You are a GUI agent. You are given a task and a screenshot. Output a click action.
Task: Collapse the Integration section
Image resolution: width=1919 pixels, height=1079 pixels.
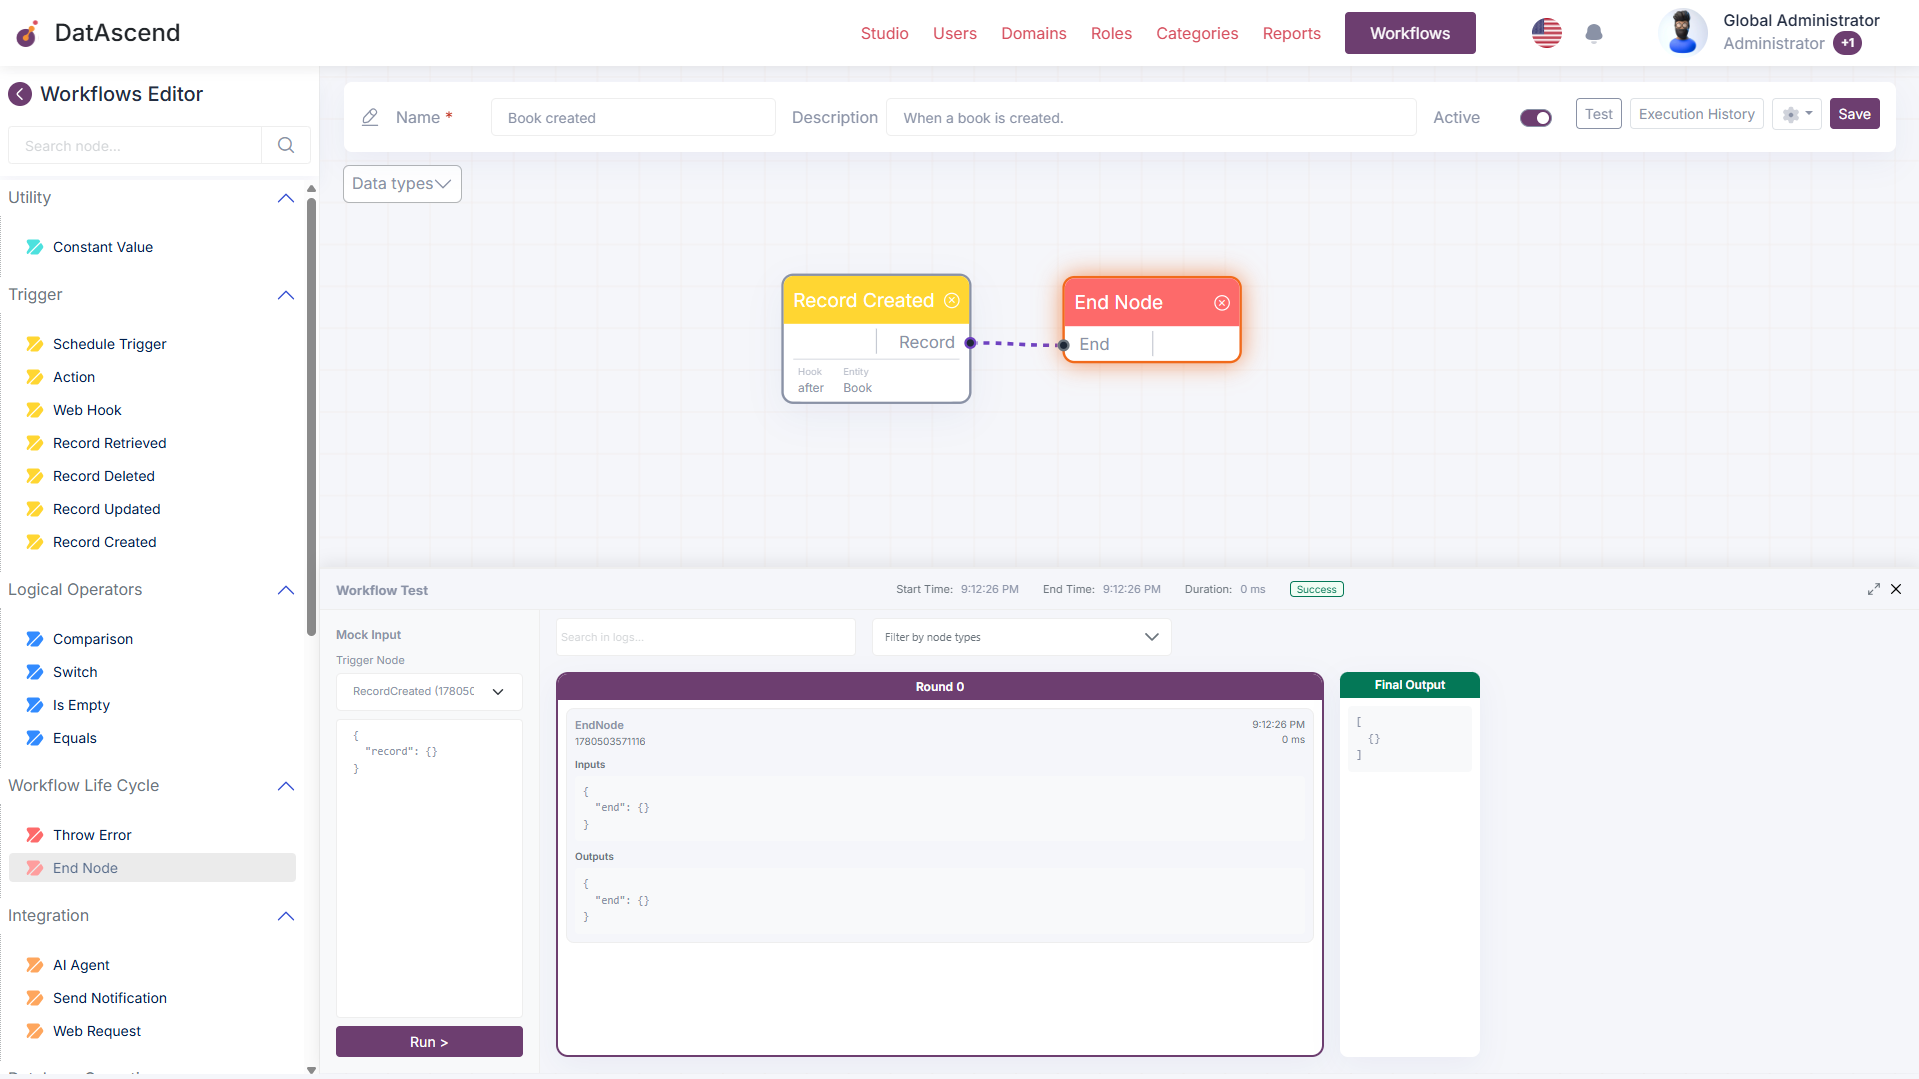[286, 916]
